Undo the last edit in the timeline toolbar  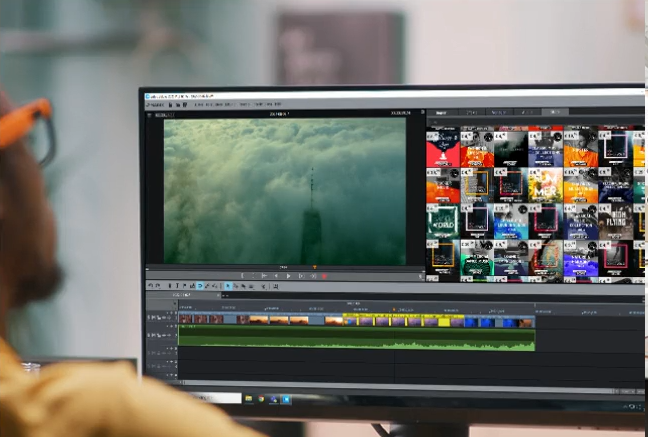tap(150, 286)
